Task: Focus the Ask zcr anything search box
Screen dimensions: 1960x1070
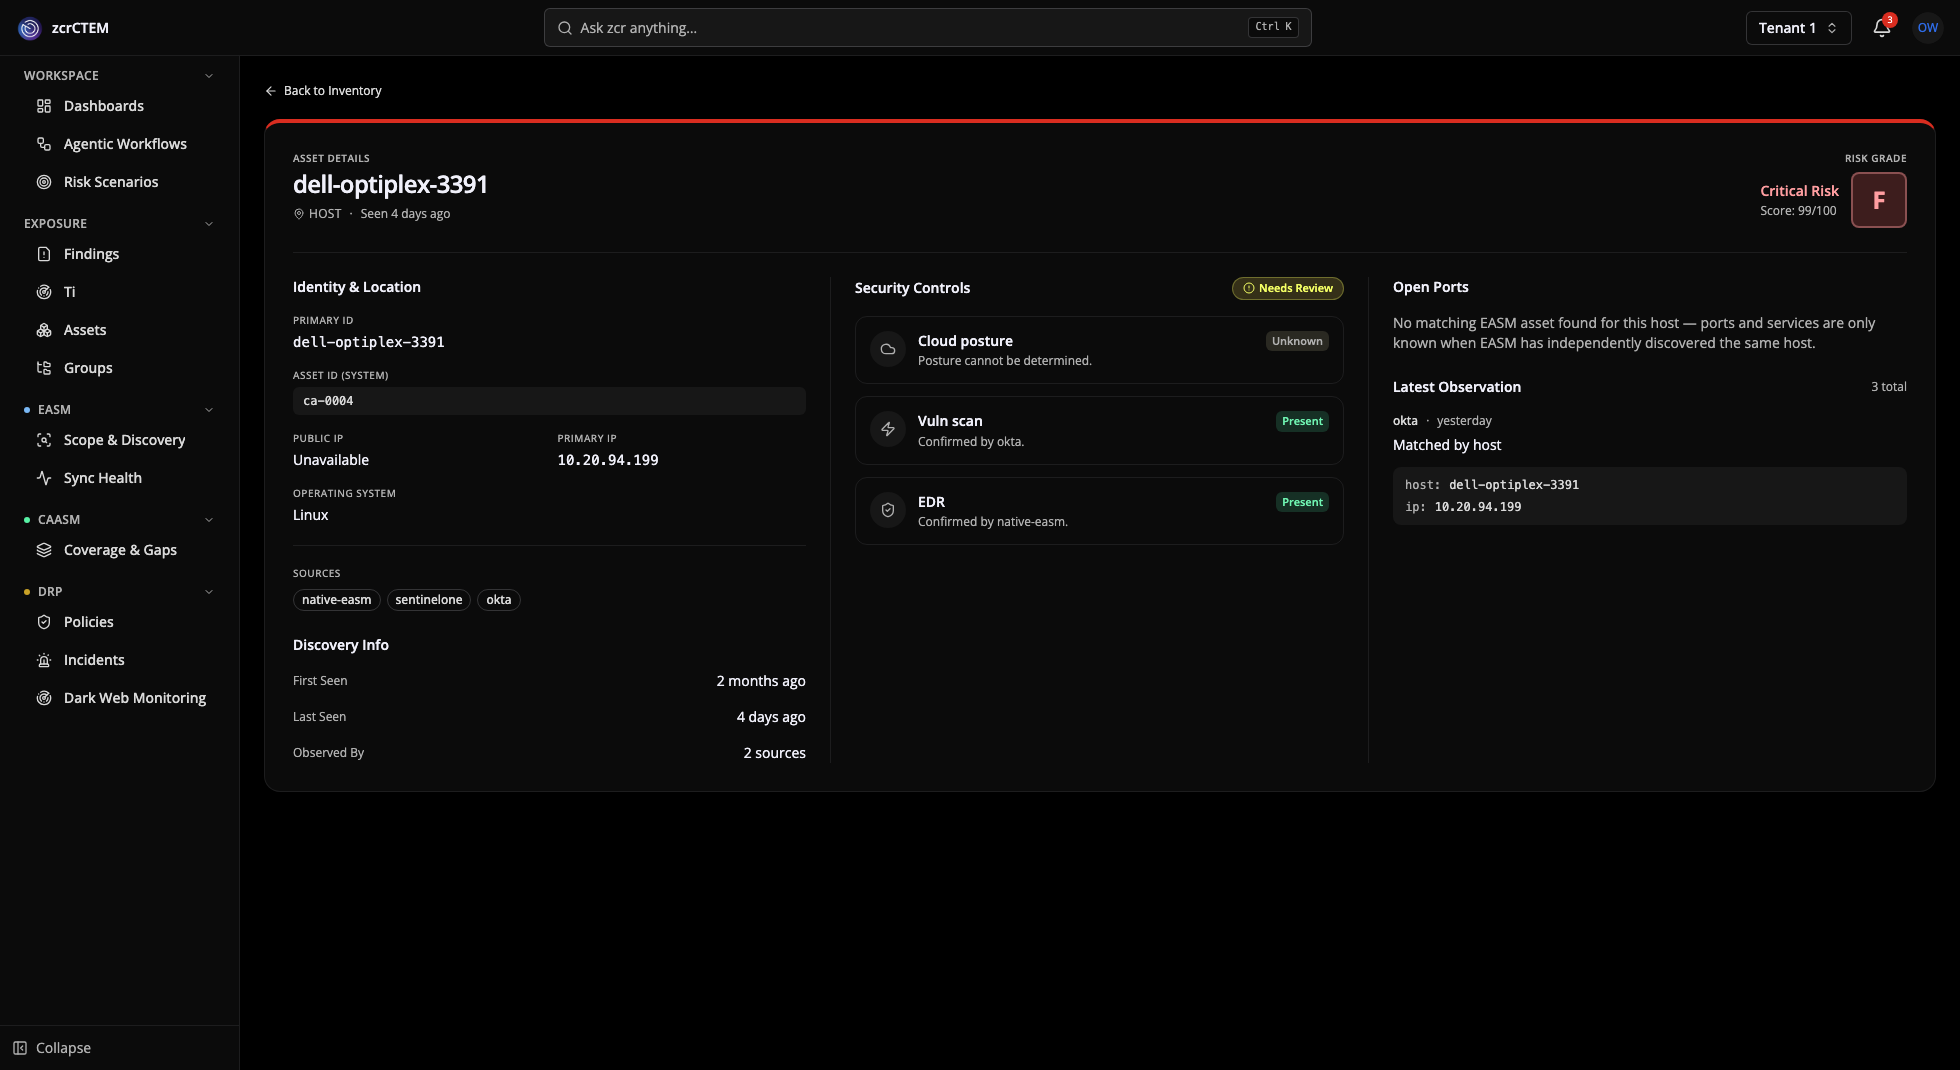Action: click(927, 28)
